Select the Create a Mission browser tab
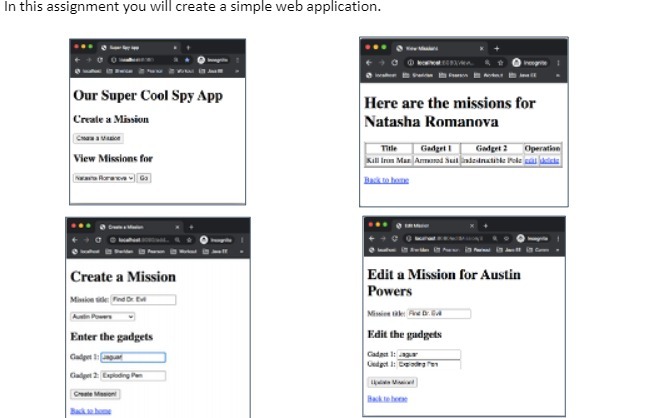The image size is (653, 418). click(140, 227)
